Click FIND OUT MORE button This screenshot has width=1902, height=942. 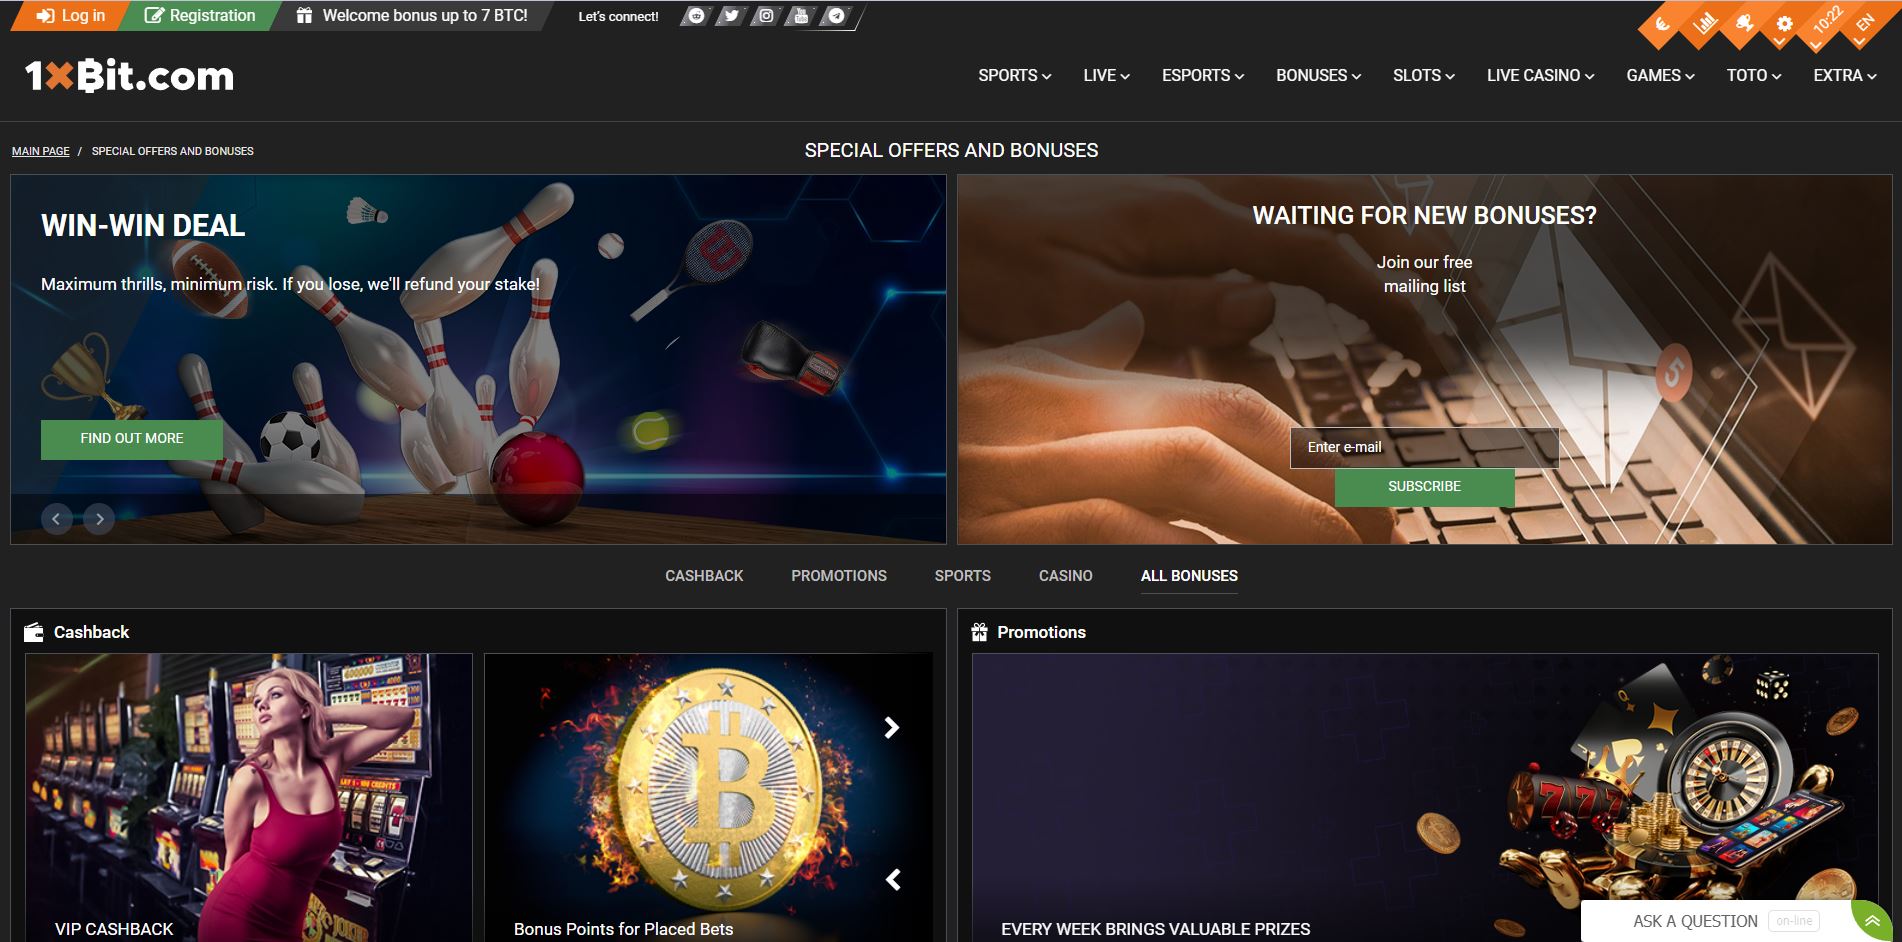point(132,439)
